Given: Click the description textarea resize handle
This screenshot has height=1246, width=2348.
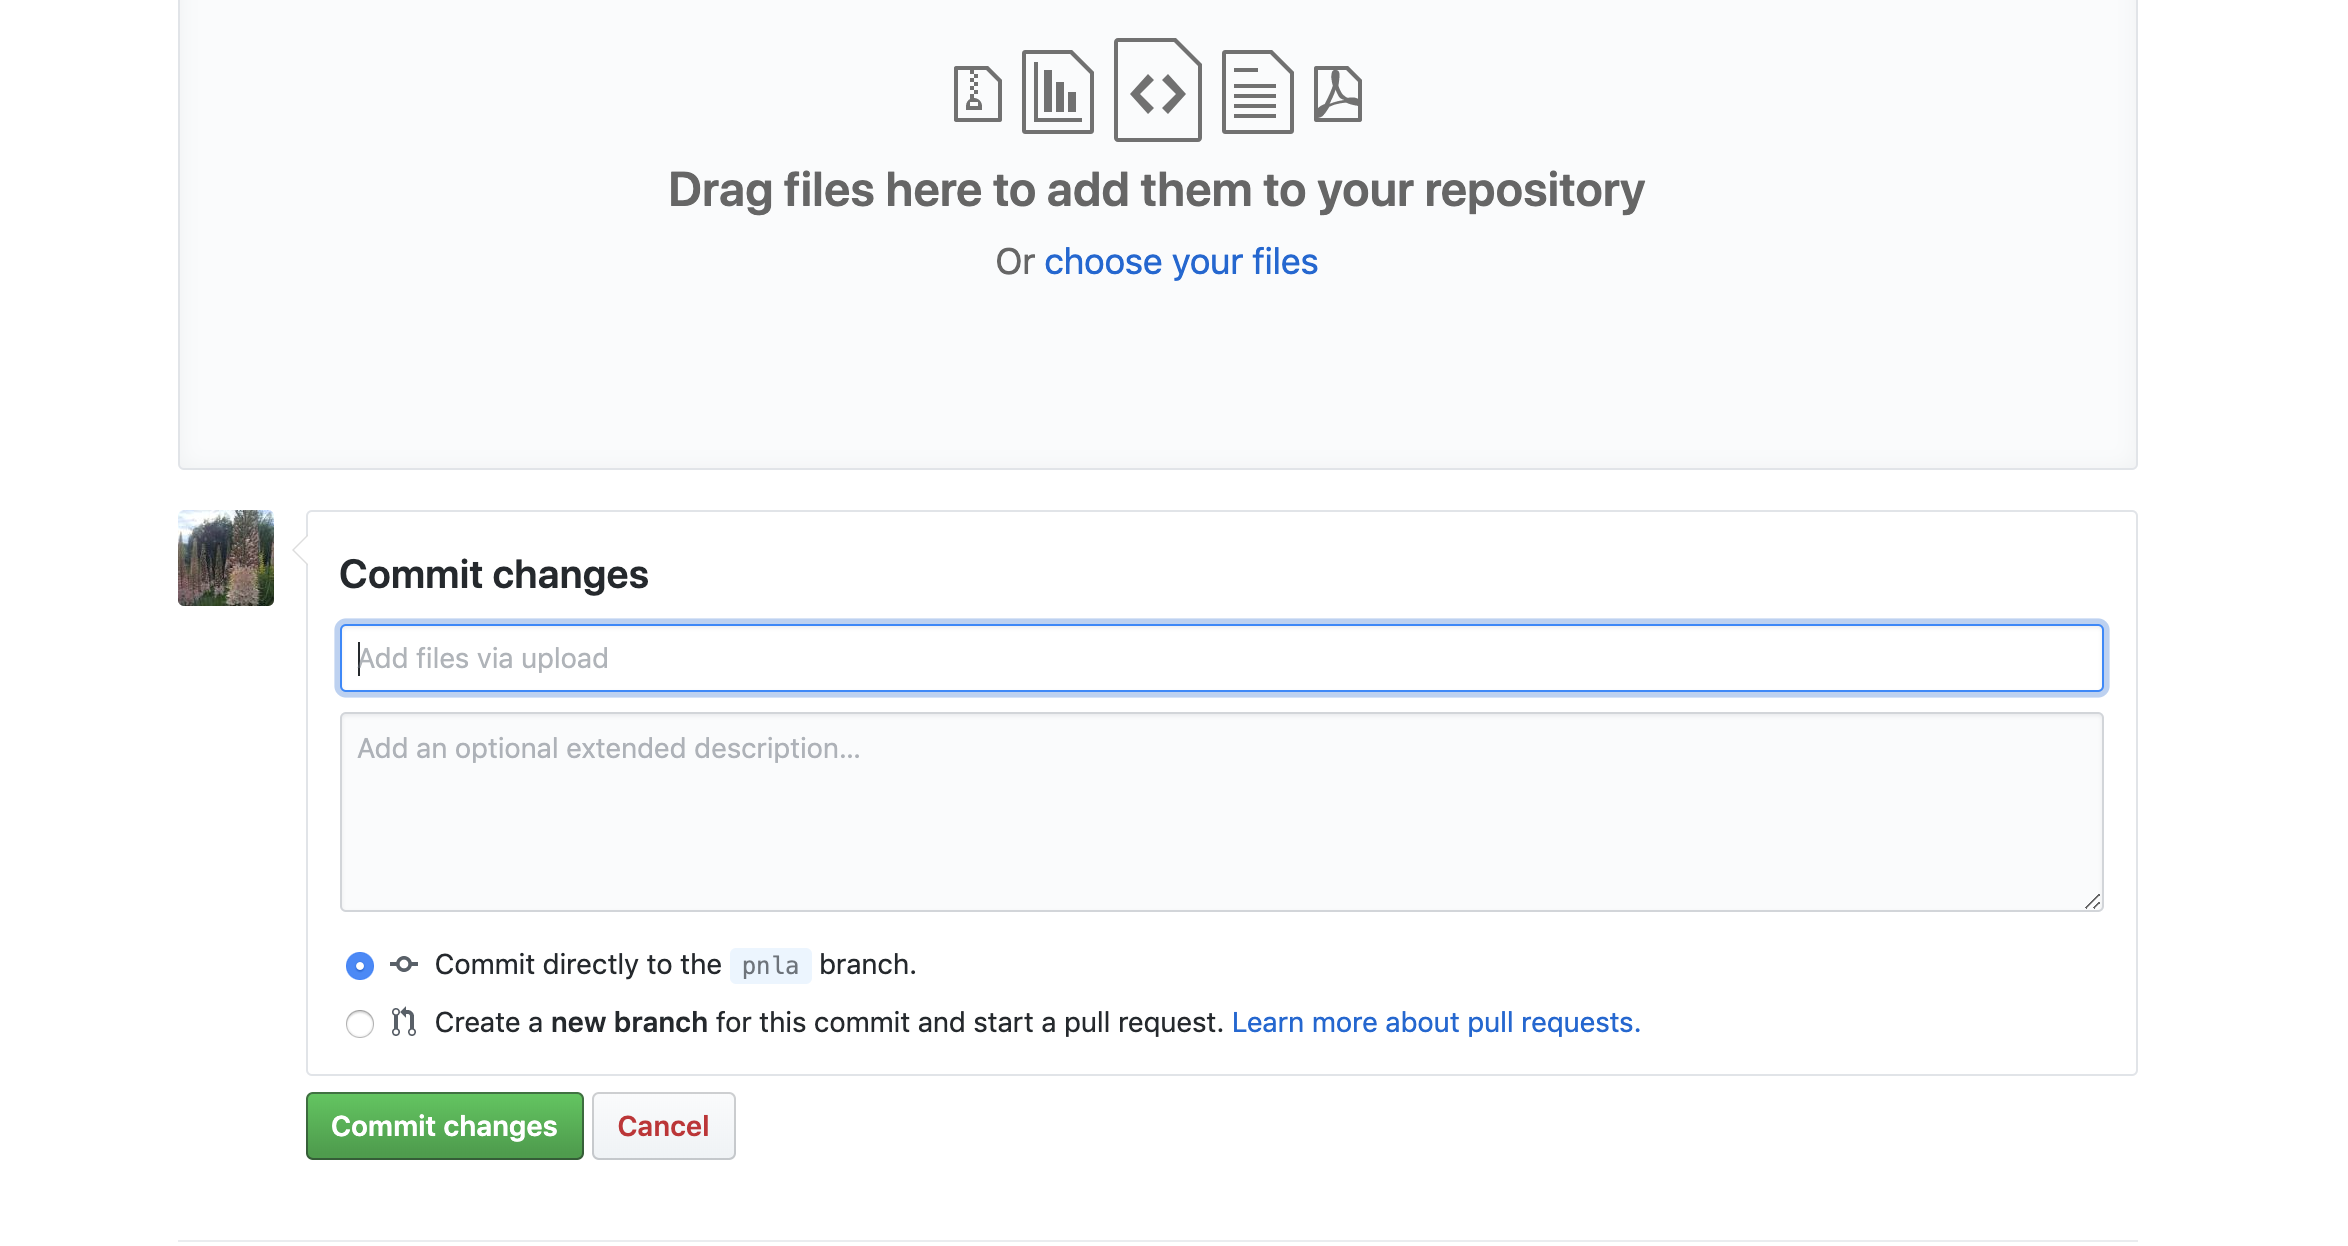Looking at the screenshot, I should click(x=2092, y=901).
